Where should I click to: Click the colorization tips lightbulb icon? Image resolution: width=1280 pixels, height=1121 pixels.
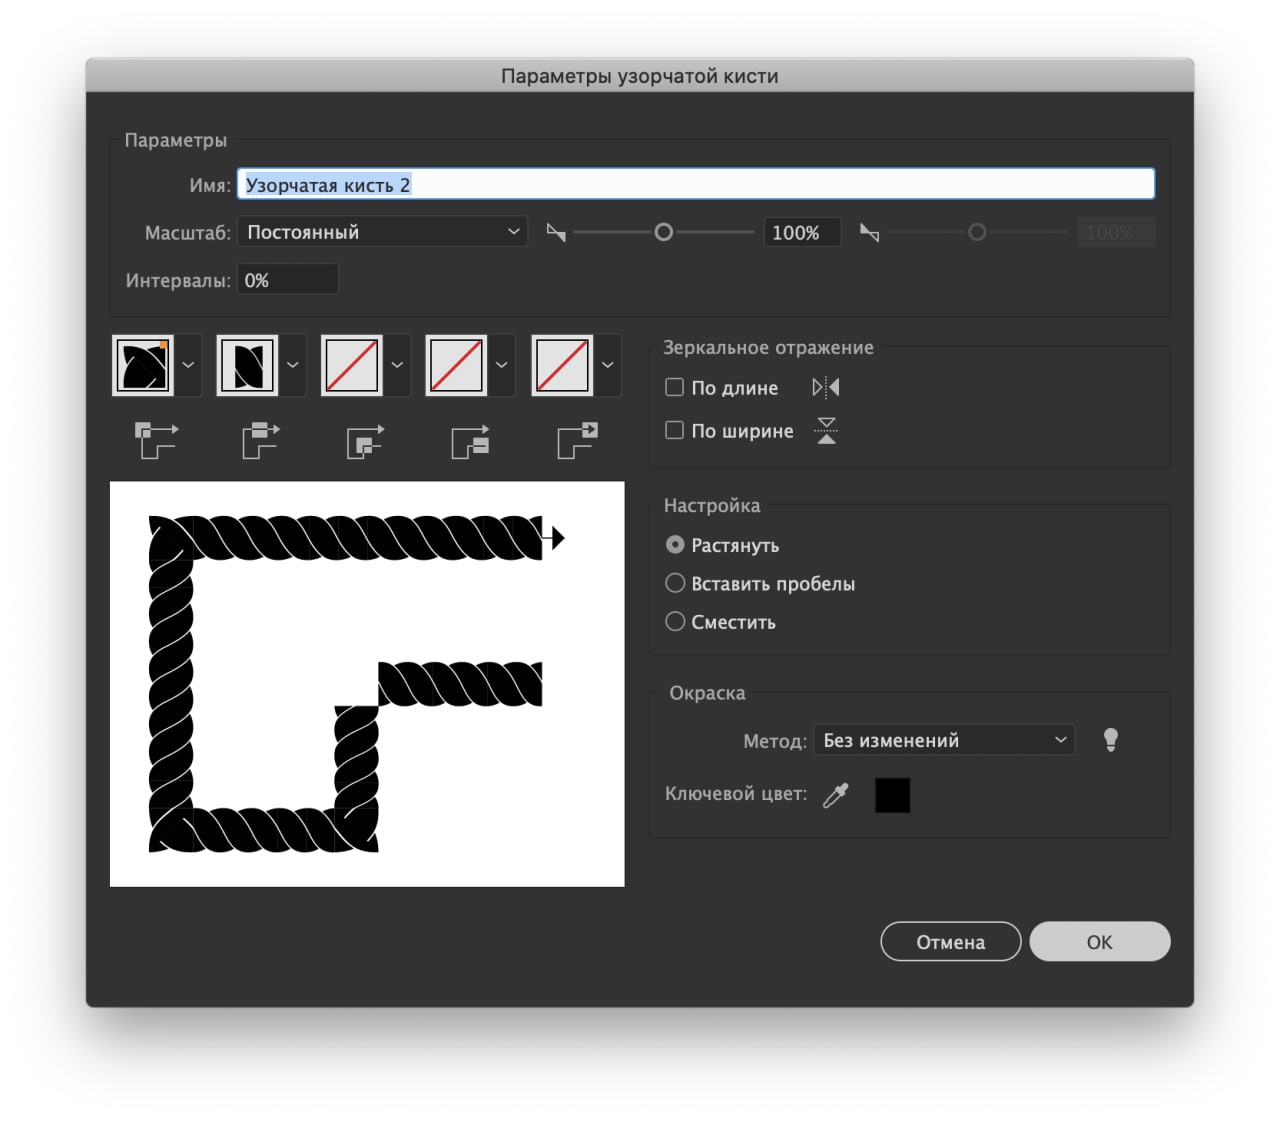(1110, 740)
